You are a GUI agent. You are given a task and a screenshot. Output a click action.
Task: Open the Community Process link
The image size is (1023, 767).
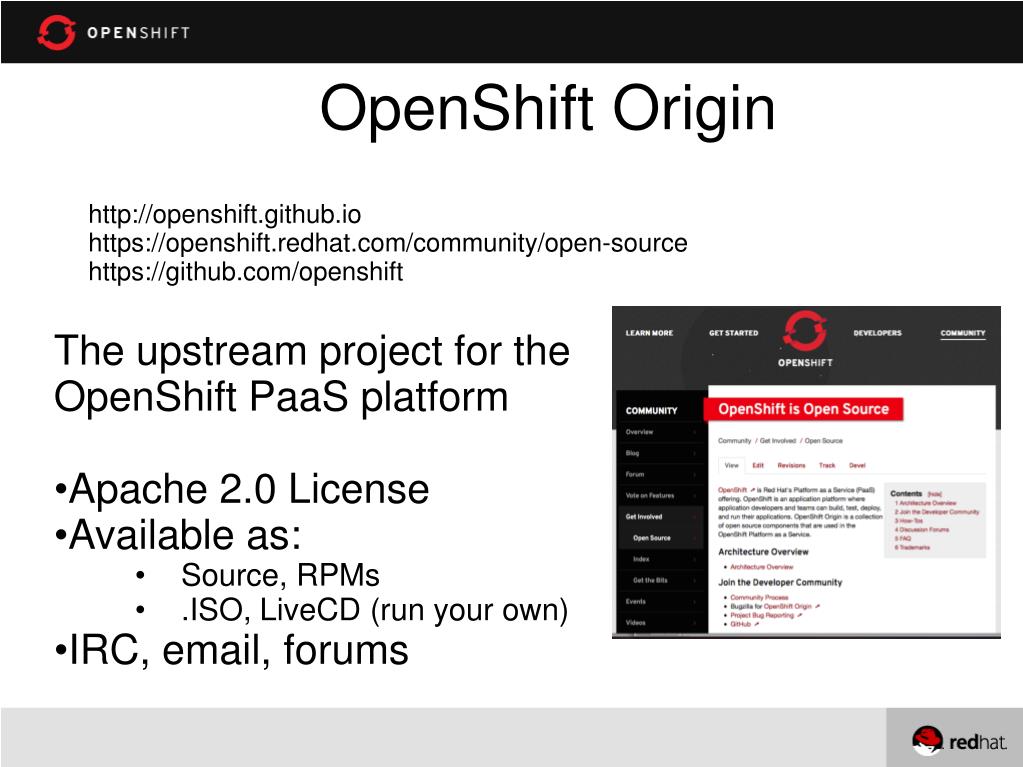pyautogui.click(x=759, y=597)
